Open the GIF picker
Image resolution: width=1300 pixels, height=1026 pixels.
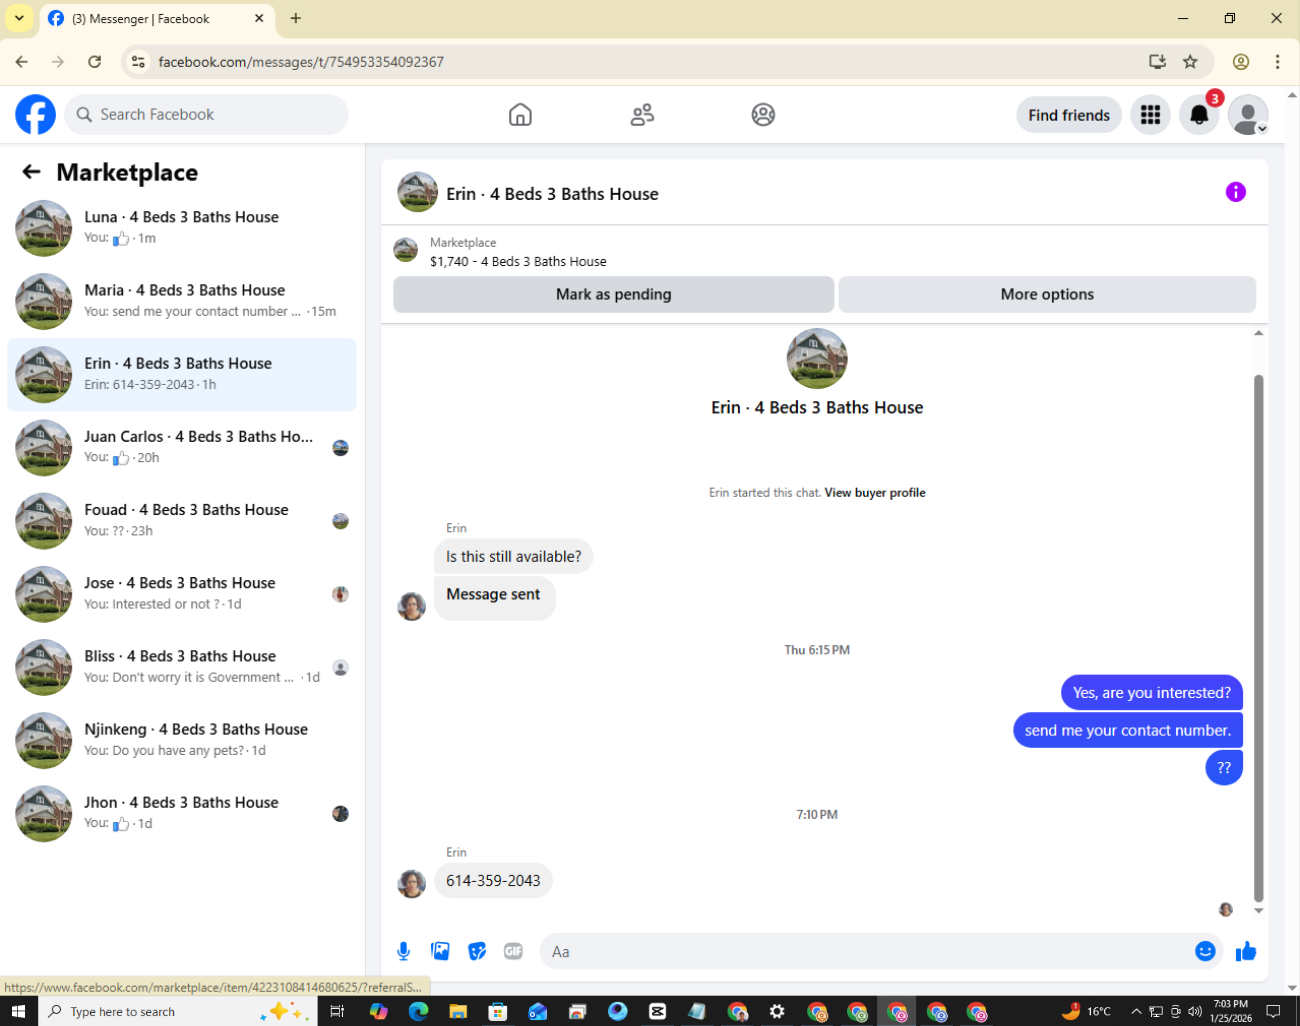pyautogui.click(x=513, y=951)
